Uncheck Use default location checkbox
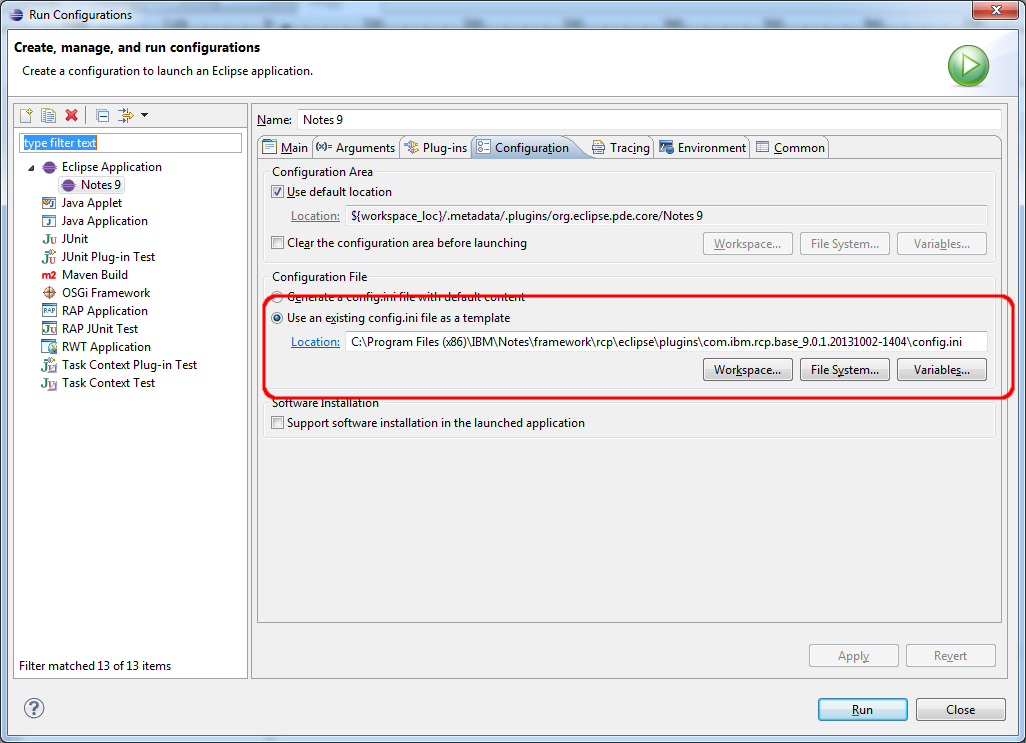 coord(278,192)
